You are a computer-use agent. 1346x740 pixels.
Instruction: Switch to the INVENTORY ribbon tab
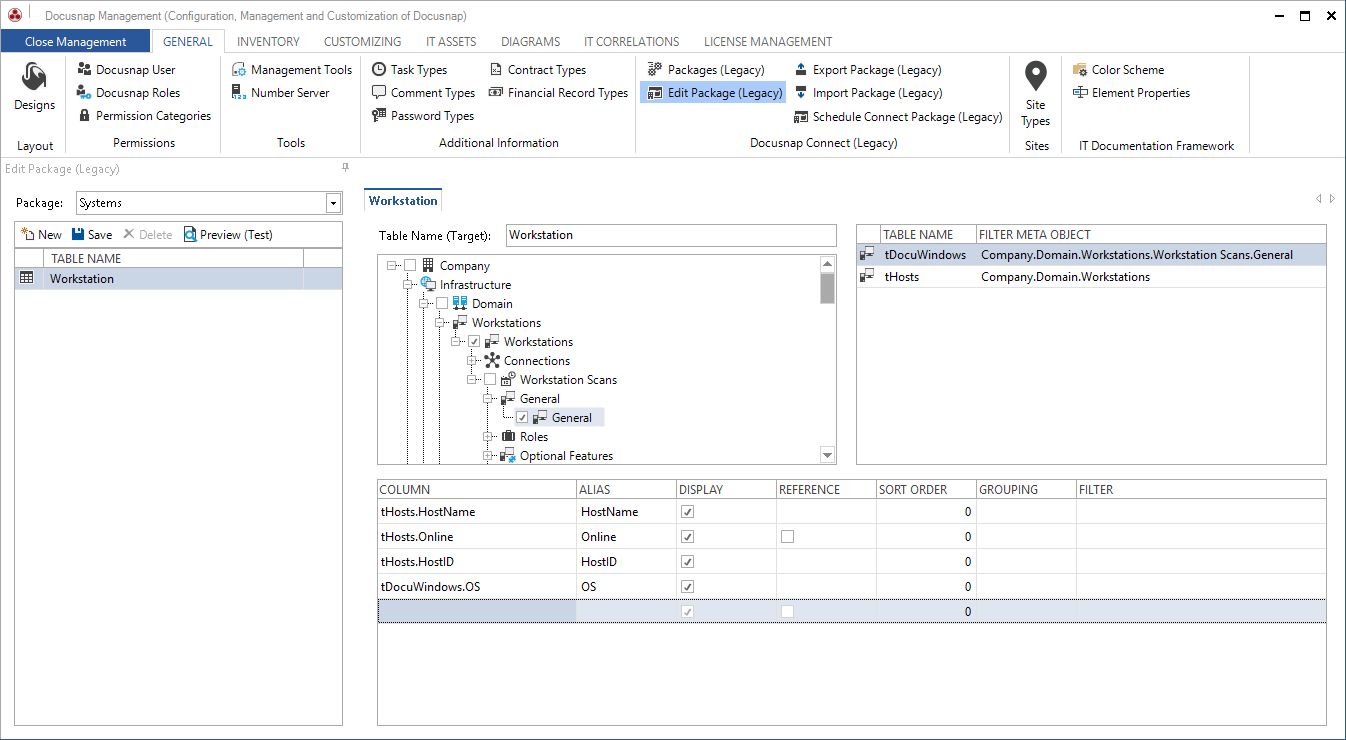[x=268, y=42]
